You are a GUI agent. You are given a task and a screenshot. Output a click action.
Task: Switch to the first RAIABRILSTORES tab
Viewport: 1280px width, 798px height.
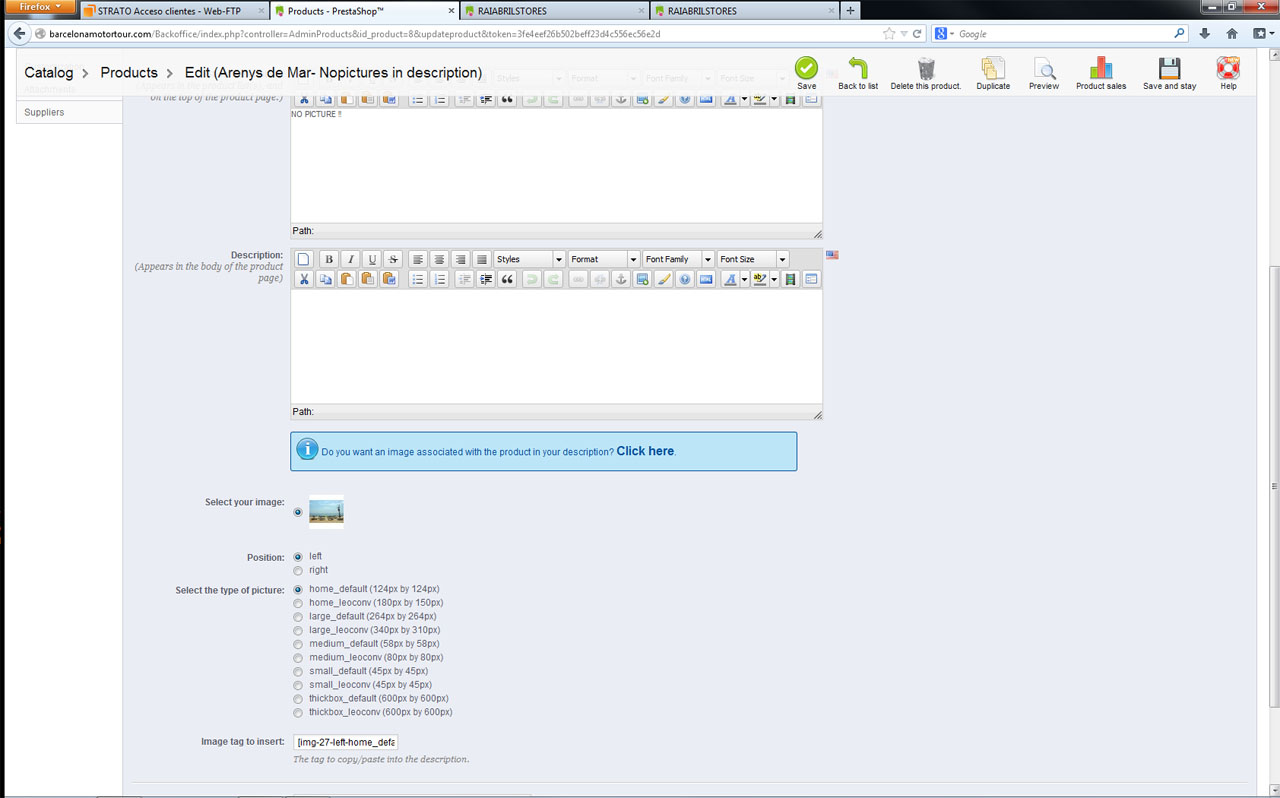click(x=554, y=11)
